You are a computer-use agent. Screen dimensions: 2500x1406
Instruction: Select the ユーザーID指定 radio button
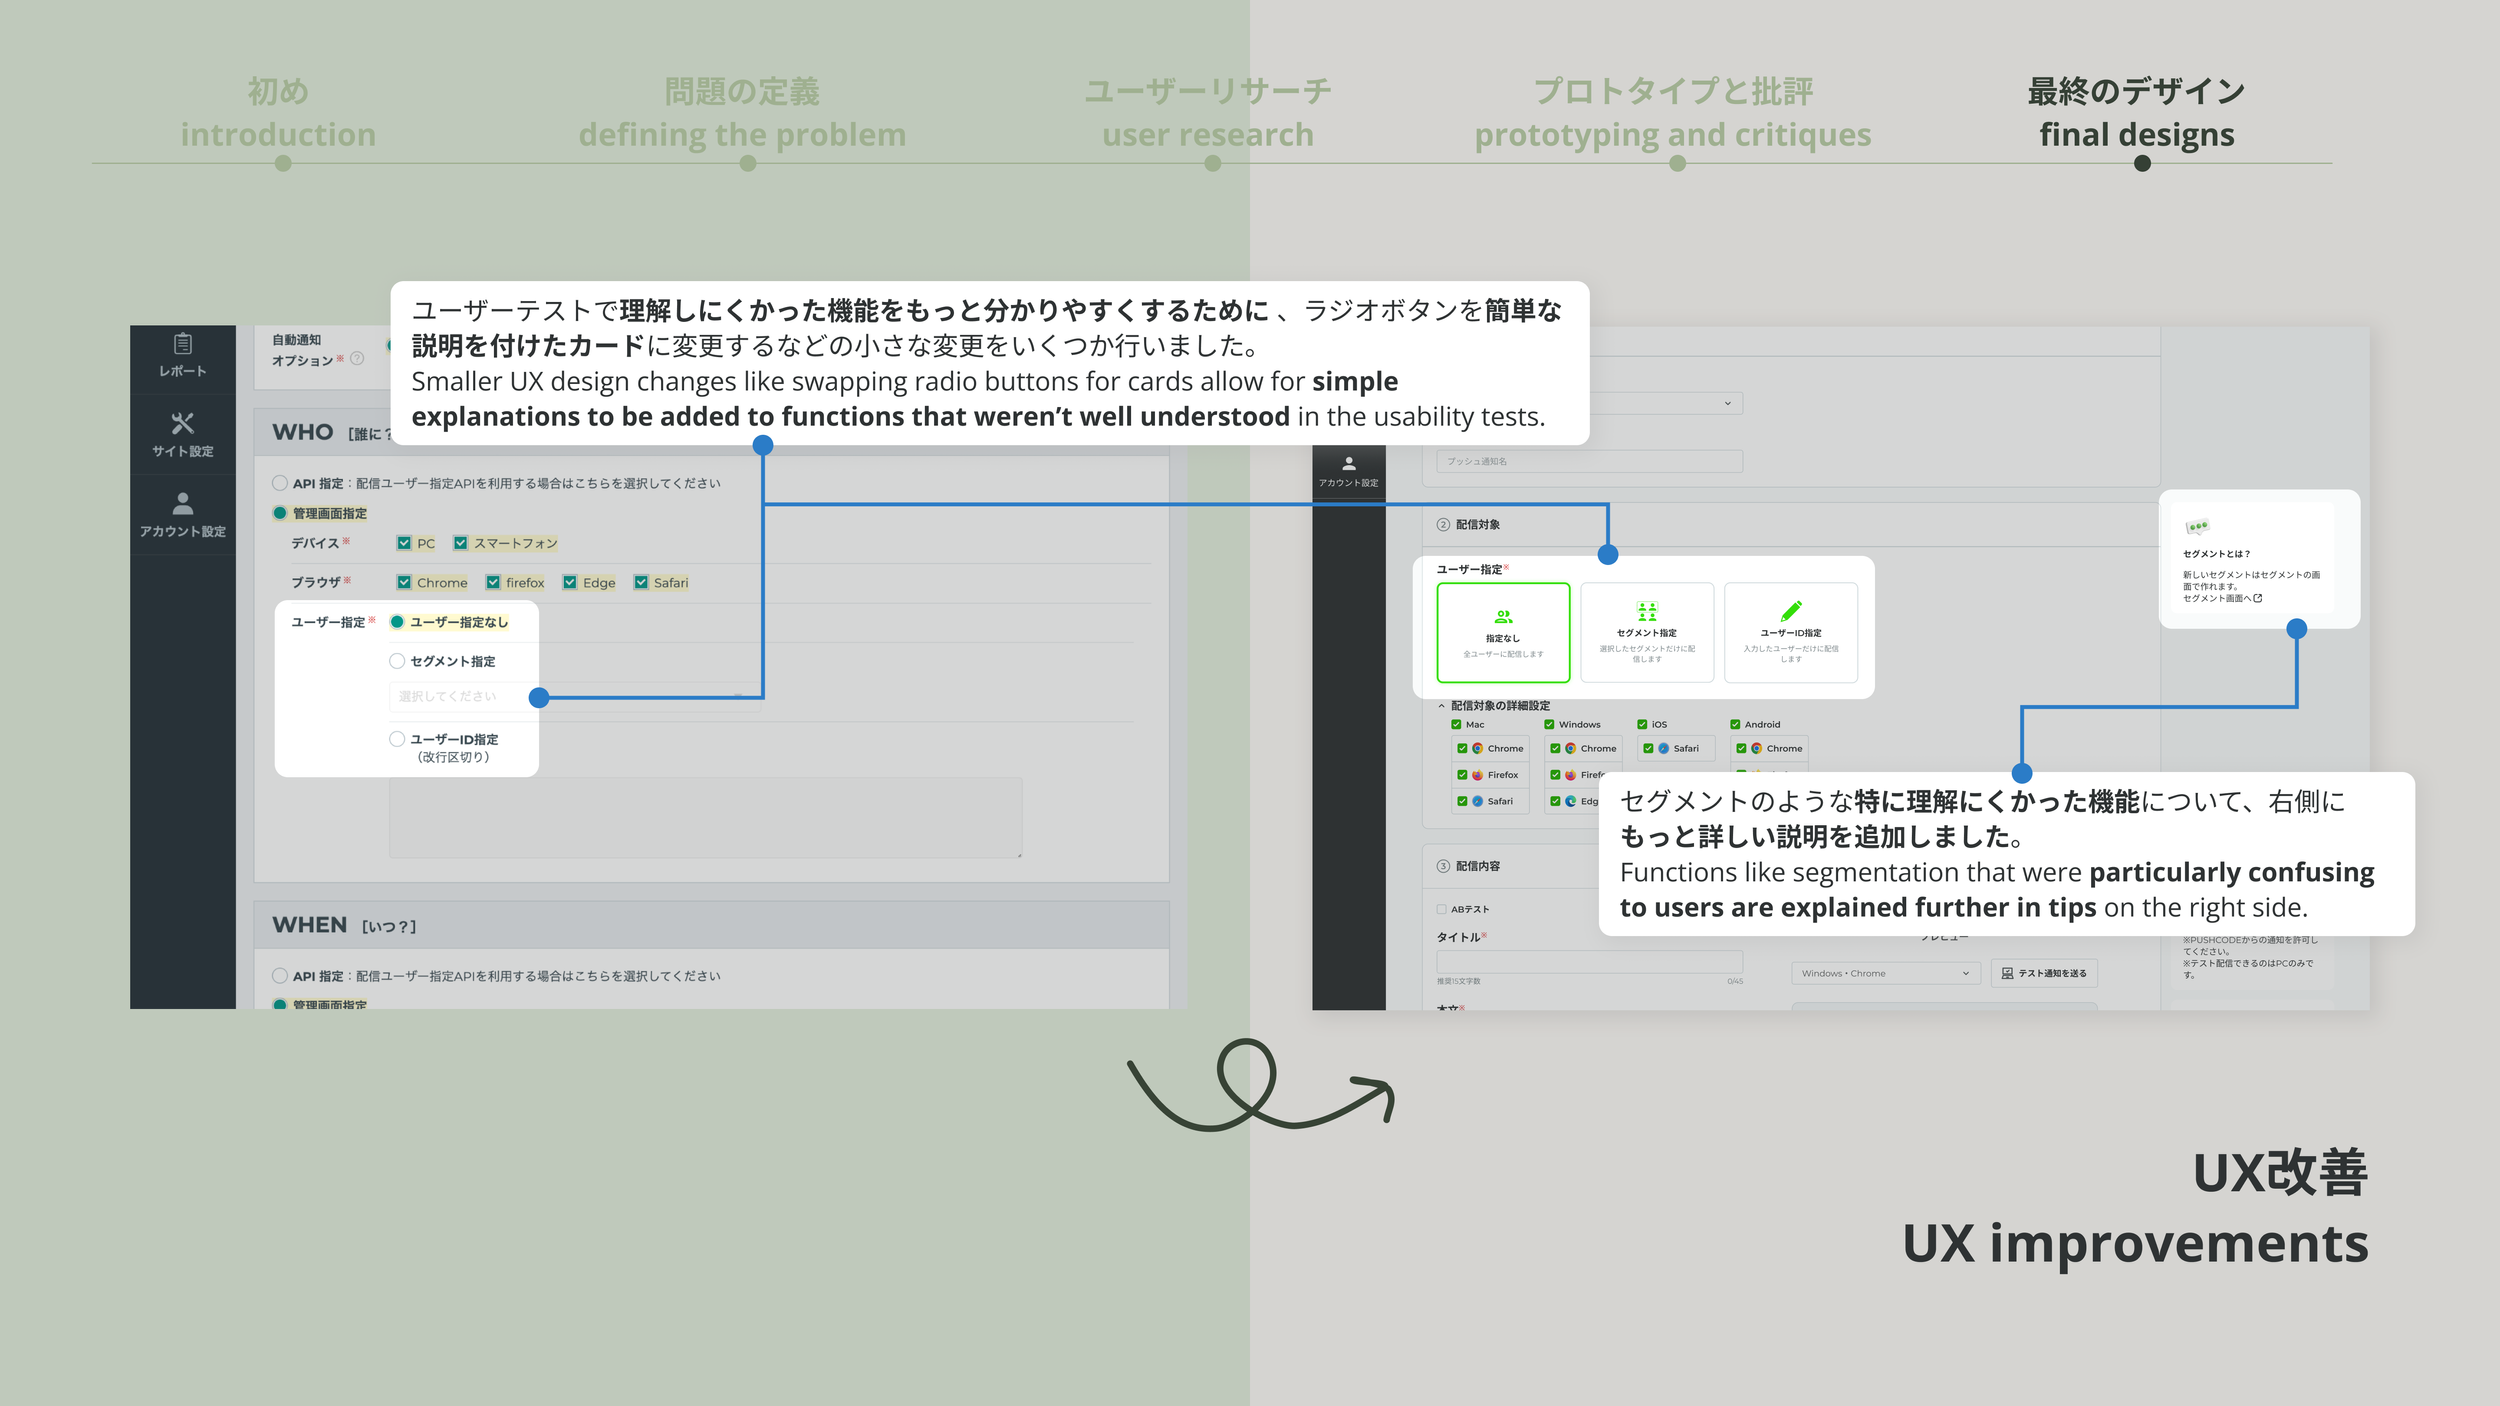(x=397, y=739)
